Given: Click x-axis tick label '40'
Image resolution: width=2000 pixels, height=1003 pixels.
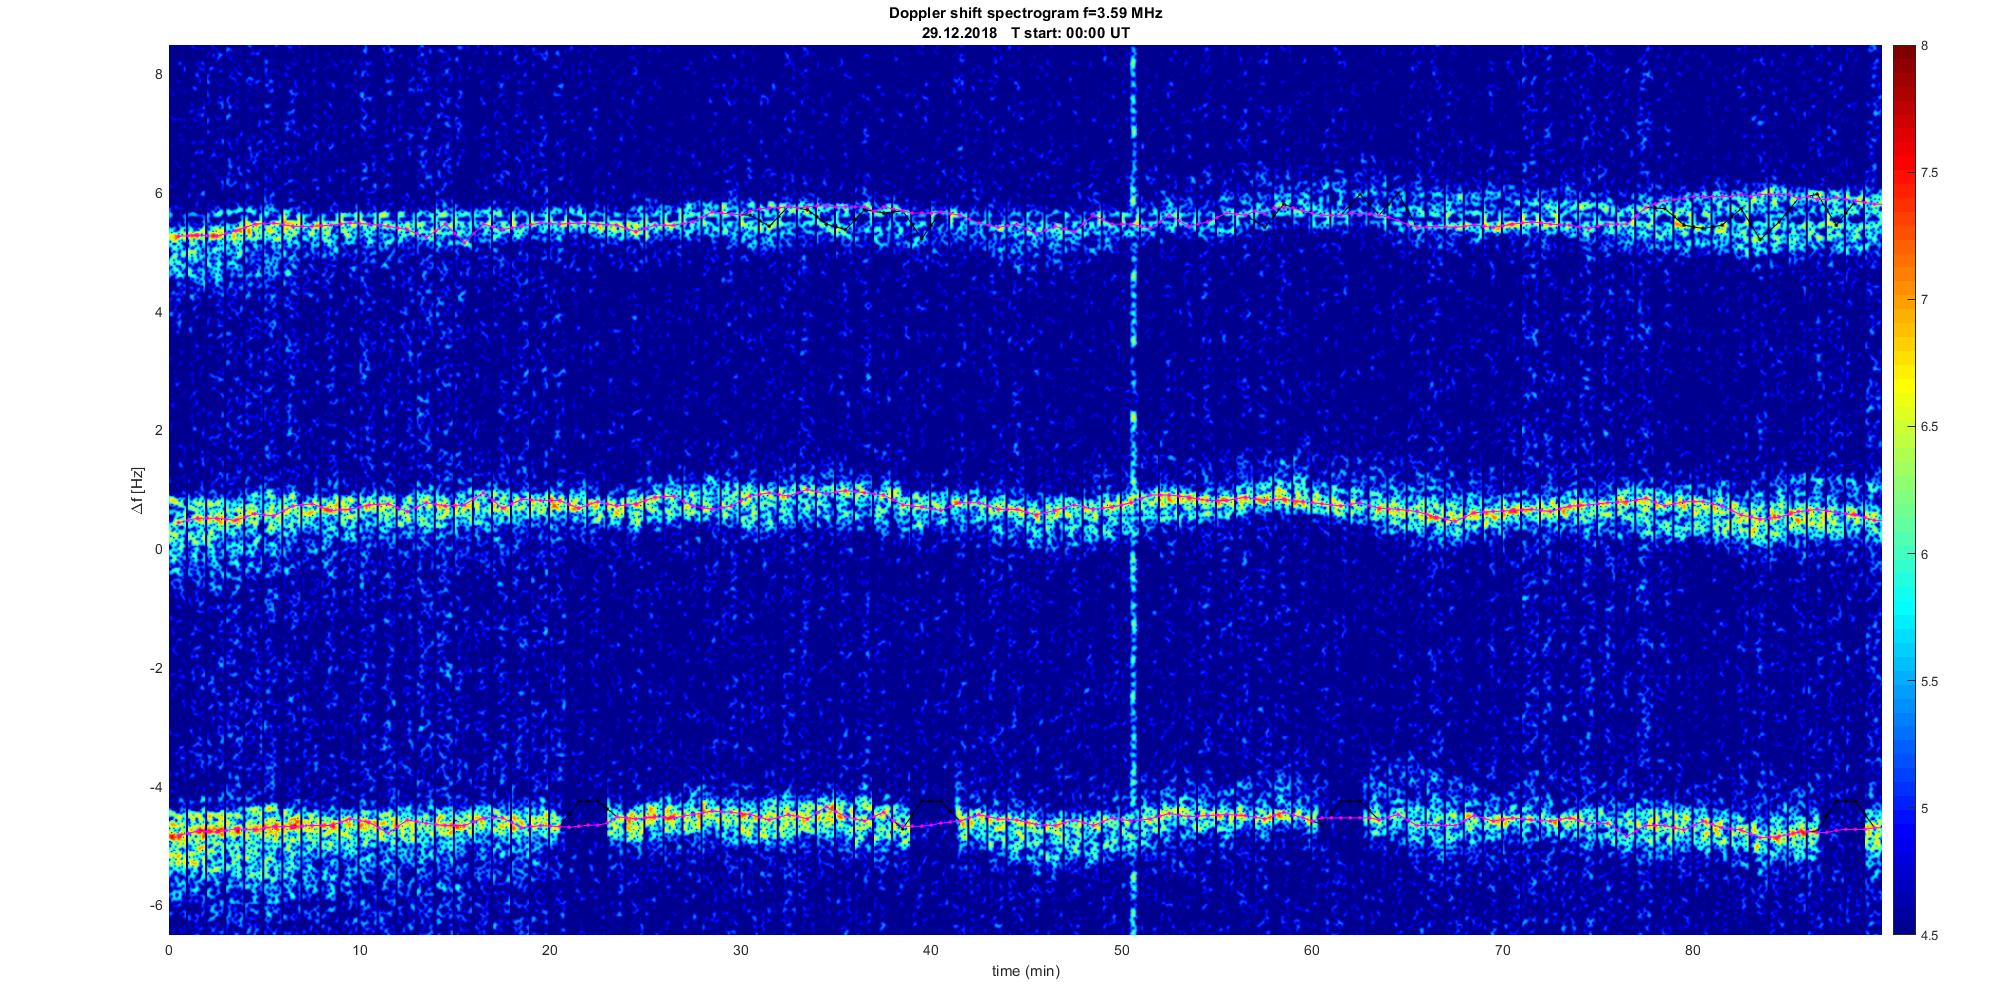Looking at the screenshot, I should tap(931, 950).
